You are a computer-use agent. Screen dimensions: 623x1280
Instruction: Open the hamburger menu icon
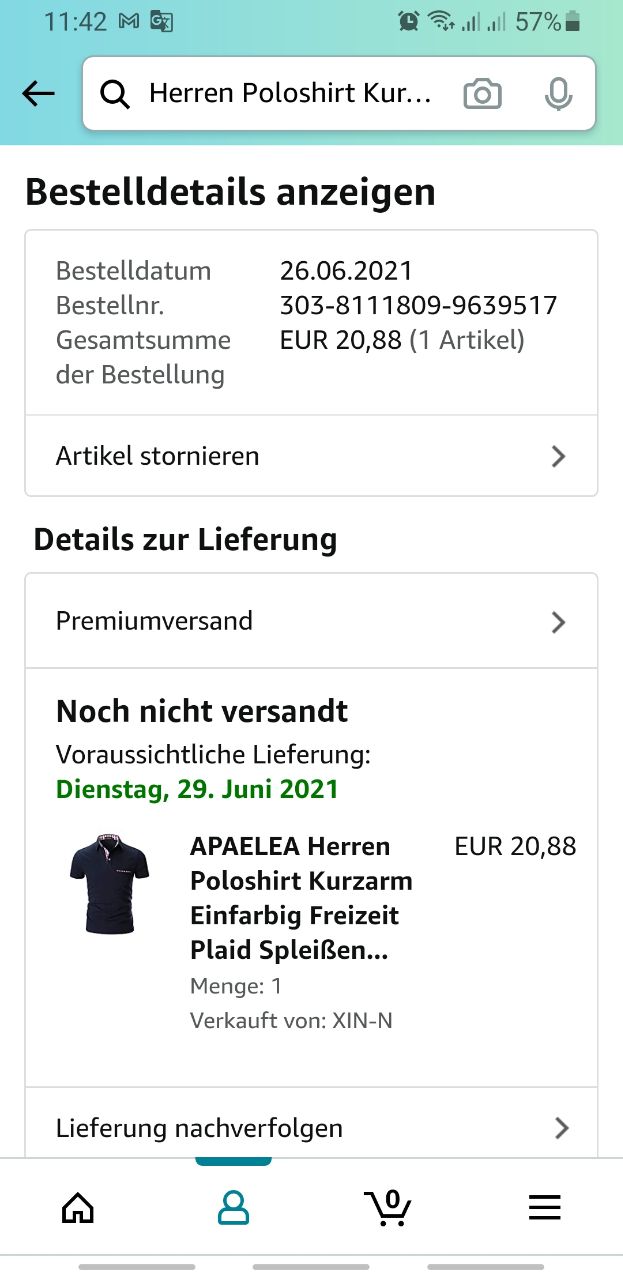(x=544, y=1207)
